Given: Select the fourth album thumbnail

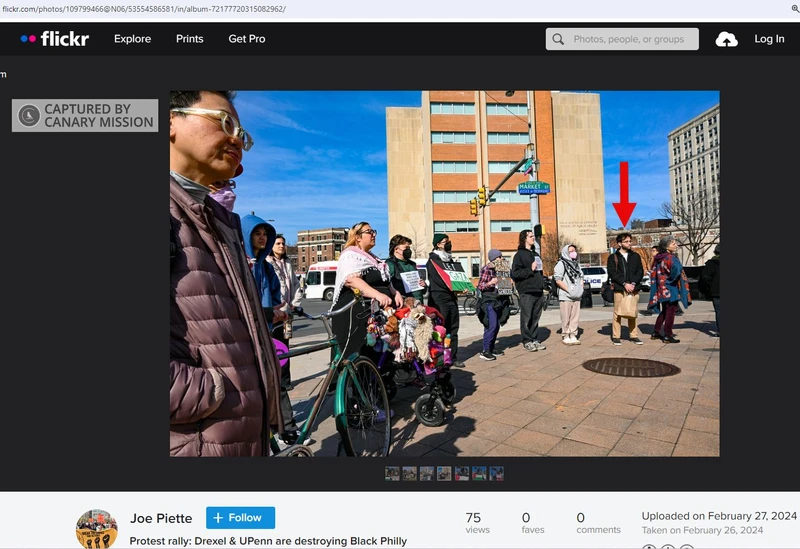Looking at the screenshot, I should (x=444, y=474).
